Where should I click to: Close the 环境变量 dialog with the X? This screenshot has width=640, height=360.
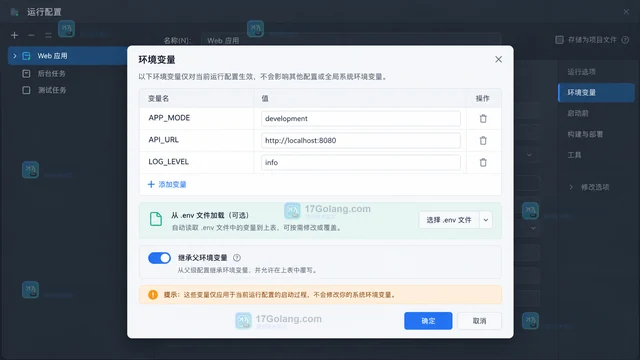[x=498, y=59]
